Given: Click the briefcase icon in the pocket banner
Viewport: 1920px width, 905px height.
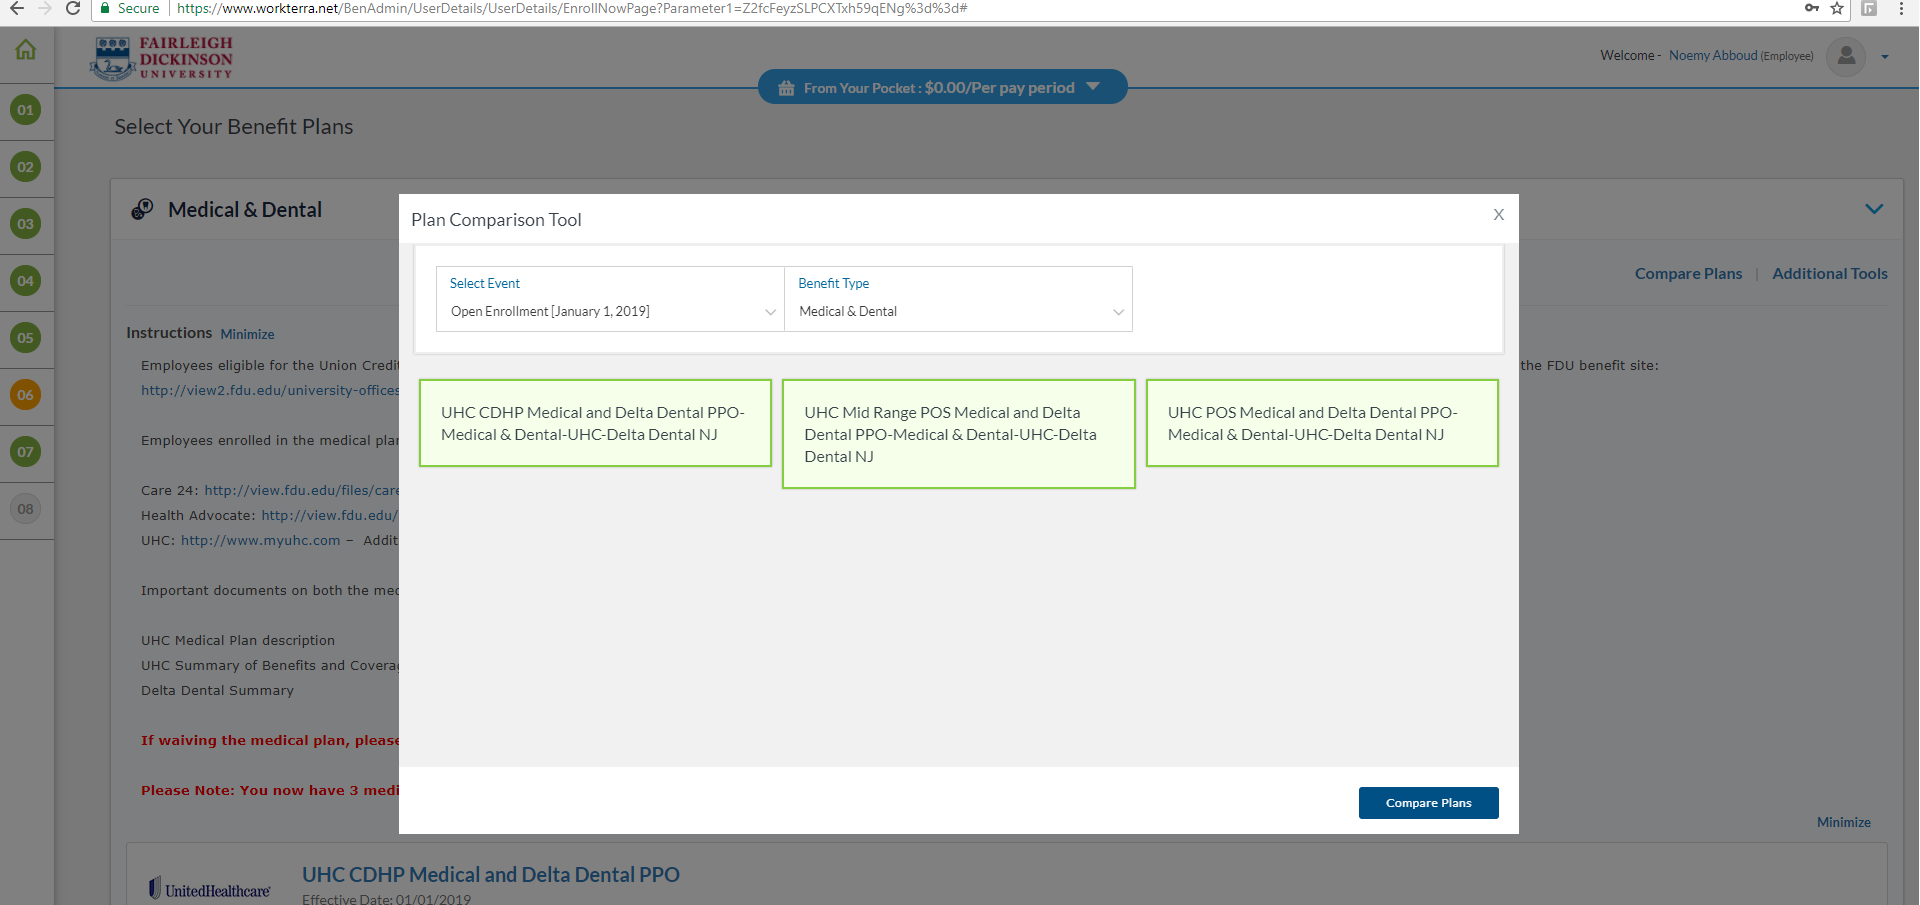Looking at the screenshot, I should point(786,88).
